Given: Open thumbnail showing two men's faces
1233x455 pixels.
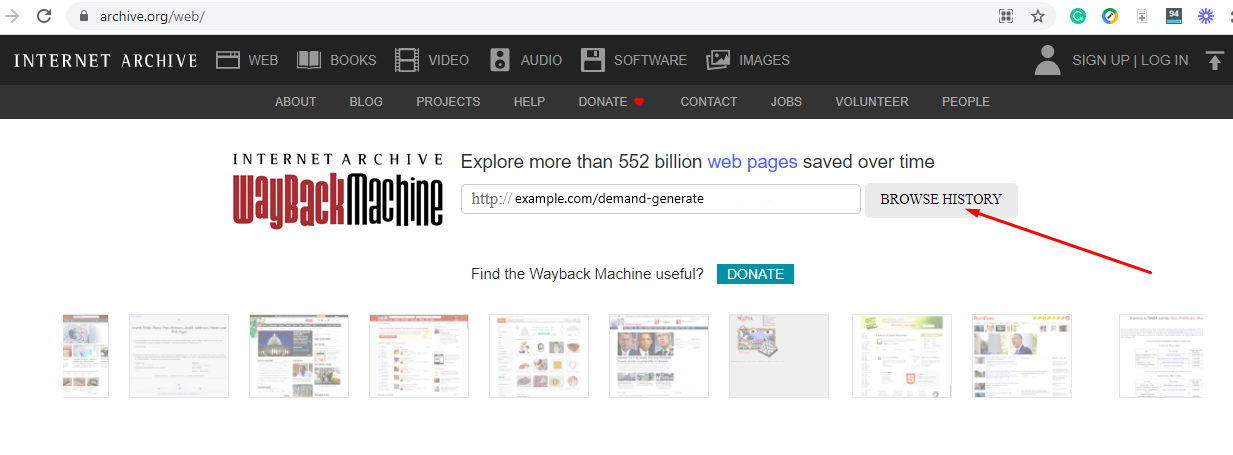Looking at the screenshot, I should [x=659, y=356].
